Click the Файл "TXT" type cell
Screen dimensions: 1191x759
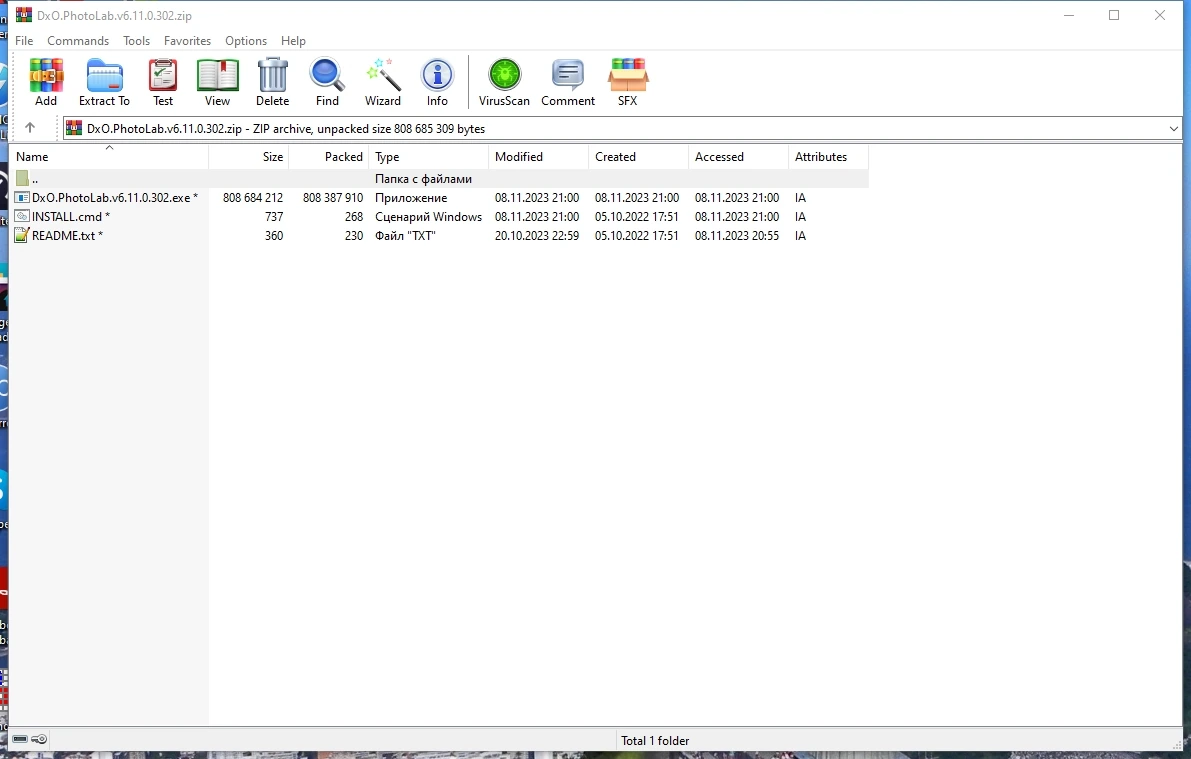pos(405,236)
